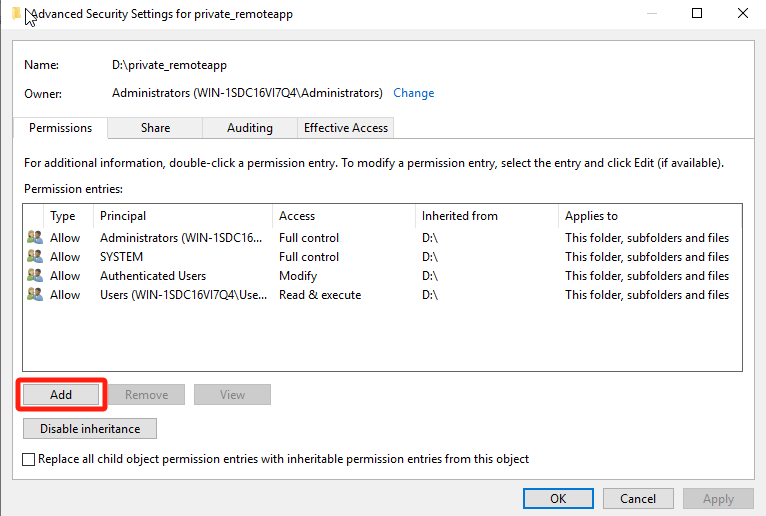Click the Change owner link
766x516 pixels.
pyautogui.click(x=413, y=93)
